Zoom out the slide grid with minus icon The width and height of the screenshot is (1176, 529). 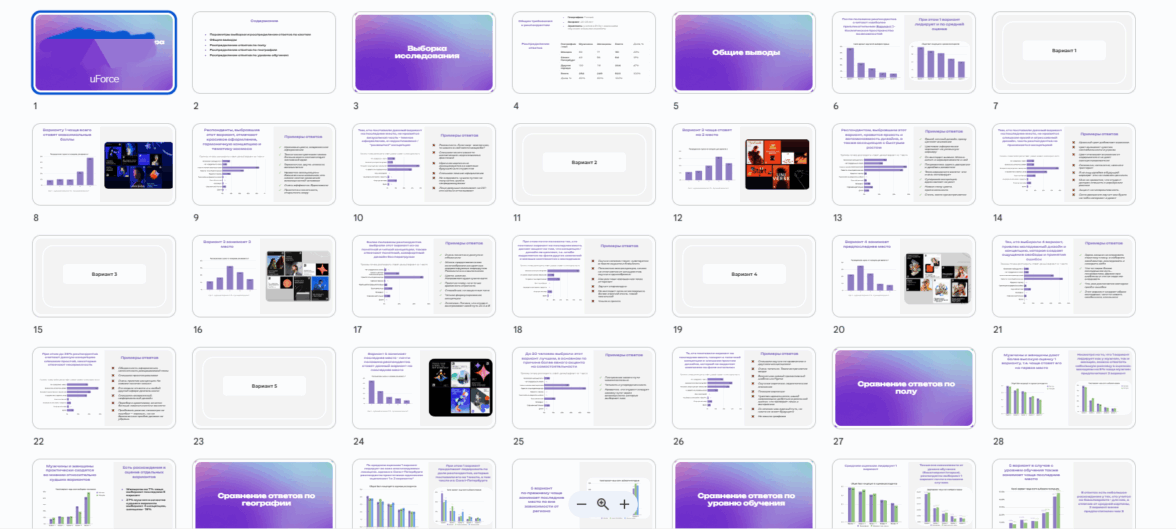coord(581,504)
